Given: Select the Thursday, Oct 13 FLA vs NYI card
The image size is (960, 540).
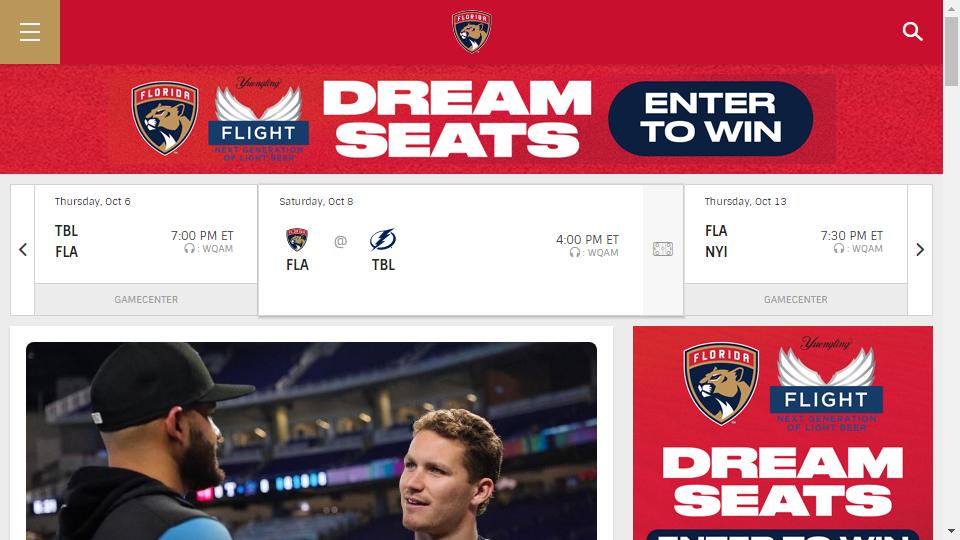Looking at the screenshot, I should (795, 234).
